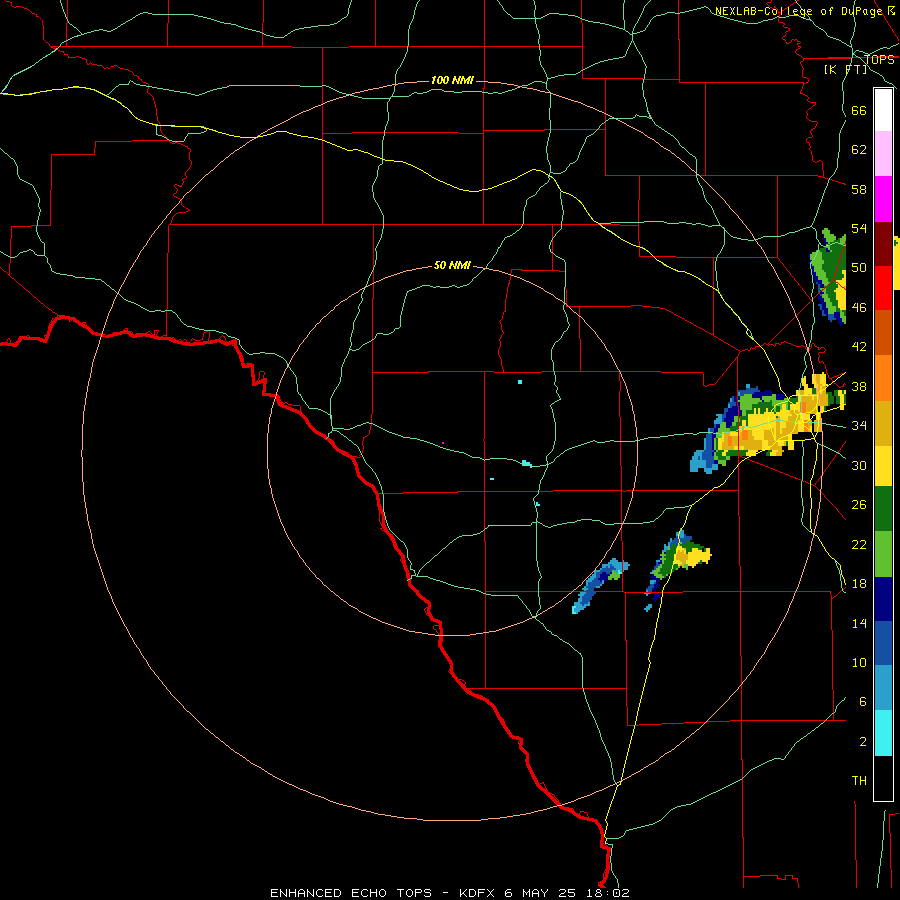Click the green echo cell at the far northeast edge
This screenshot has width=900, height=900.
[829, 276]
